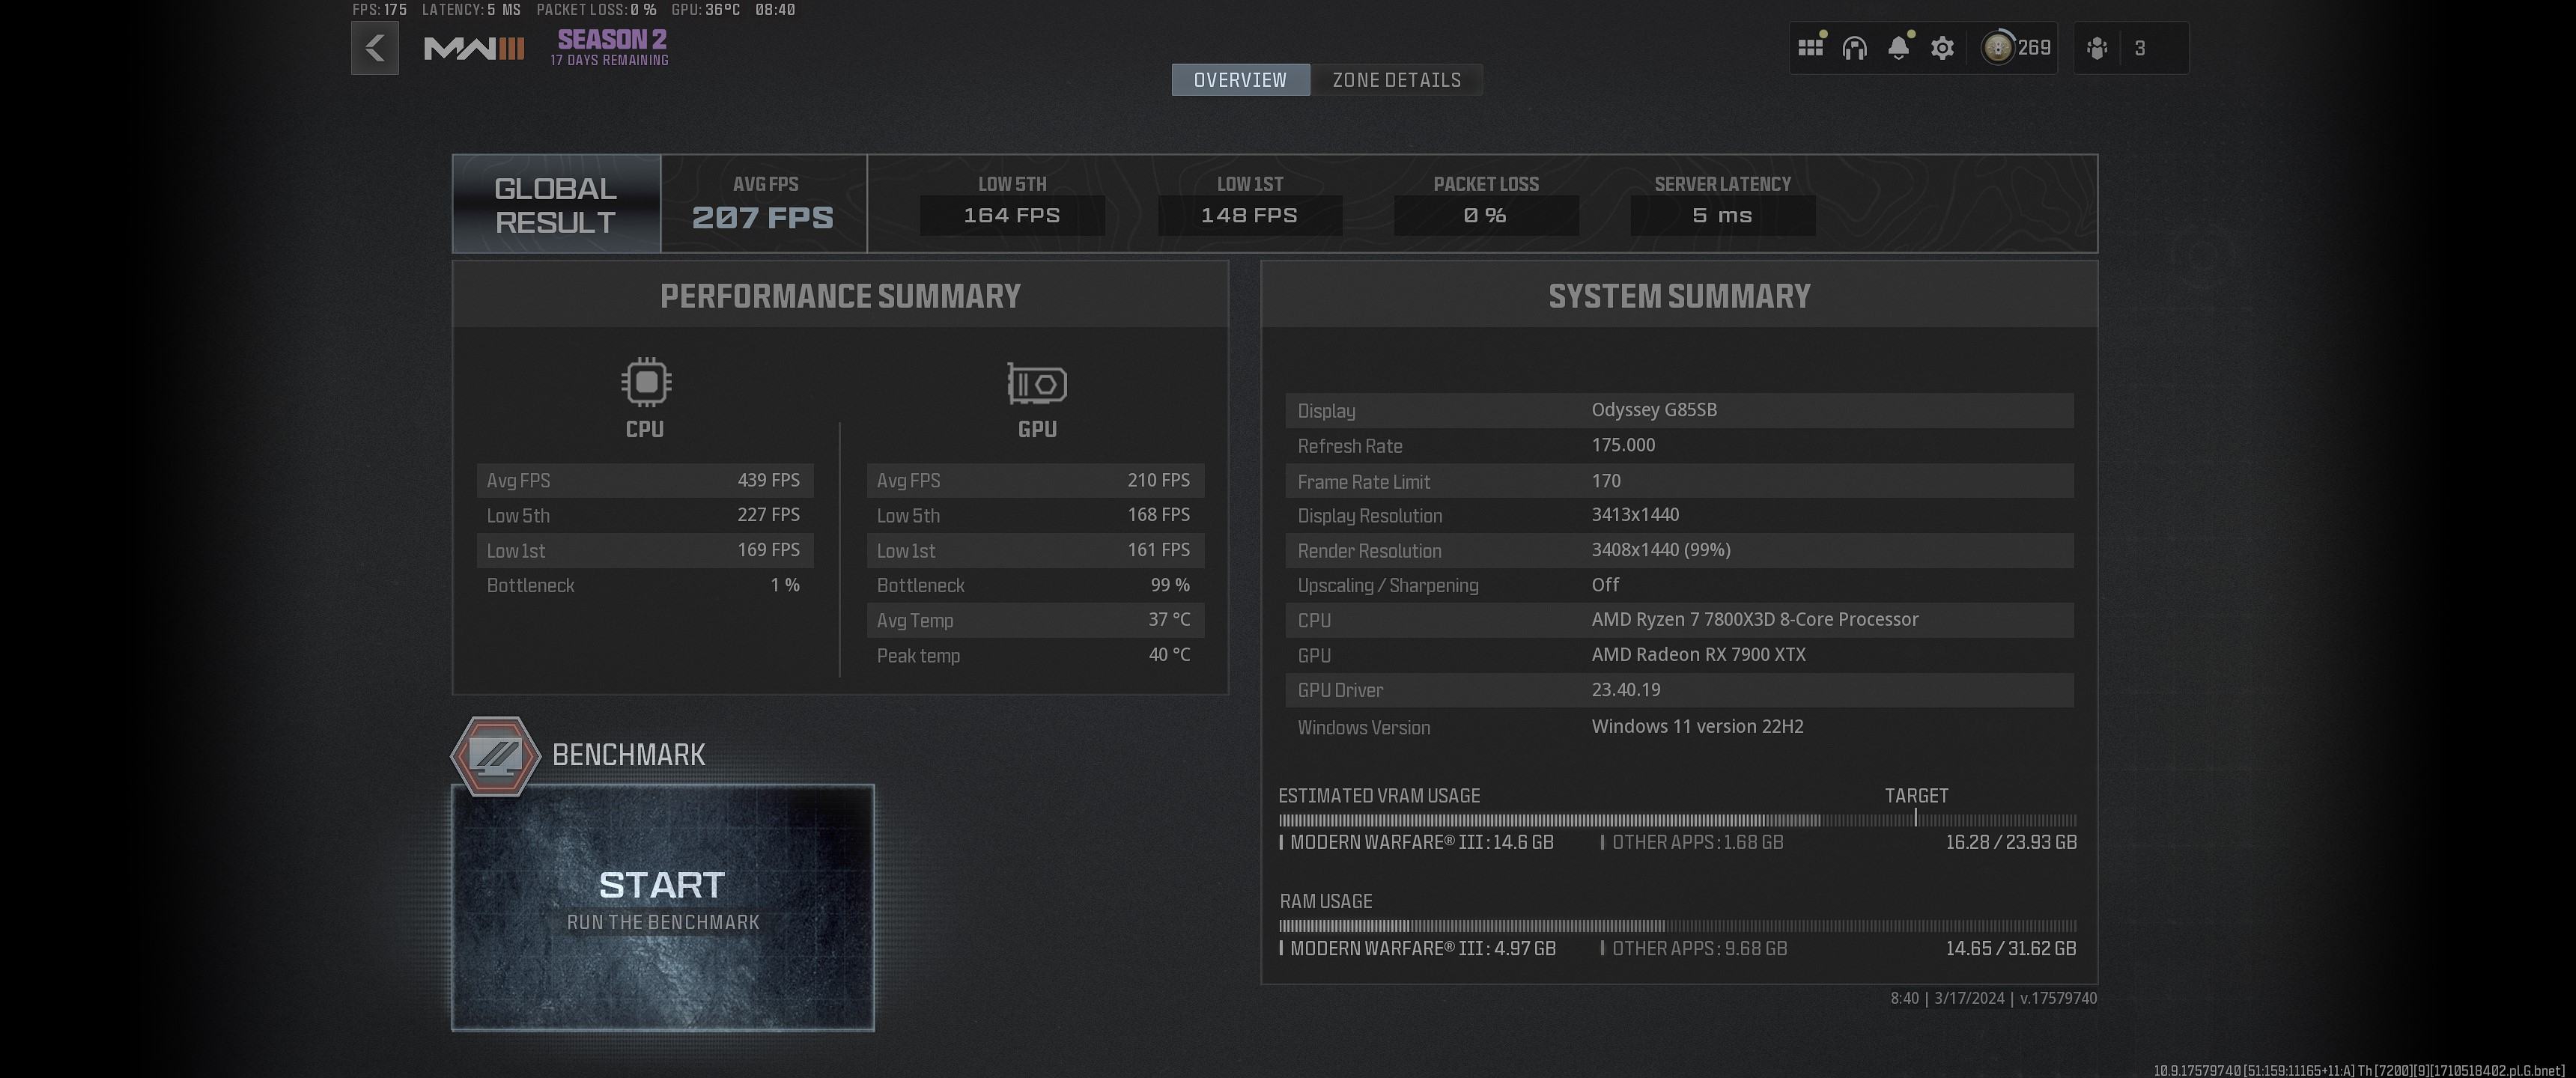This screenshot has width=2576, height=1078.
Task: Click the GPU graphics card icon
Action: click(x=1037, y=384)
